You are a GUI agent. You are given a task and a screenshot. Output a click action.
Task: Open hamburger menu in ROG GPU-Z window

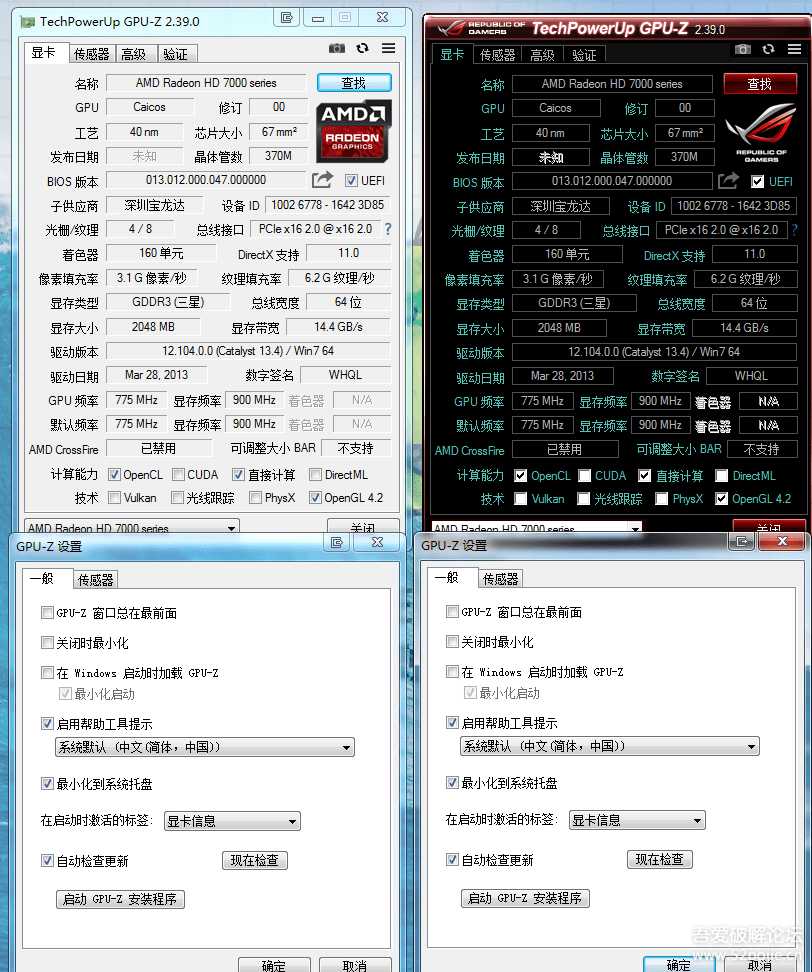pos(795,49)
